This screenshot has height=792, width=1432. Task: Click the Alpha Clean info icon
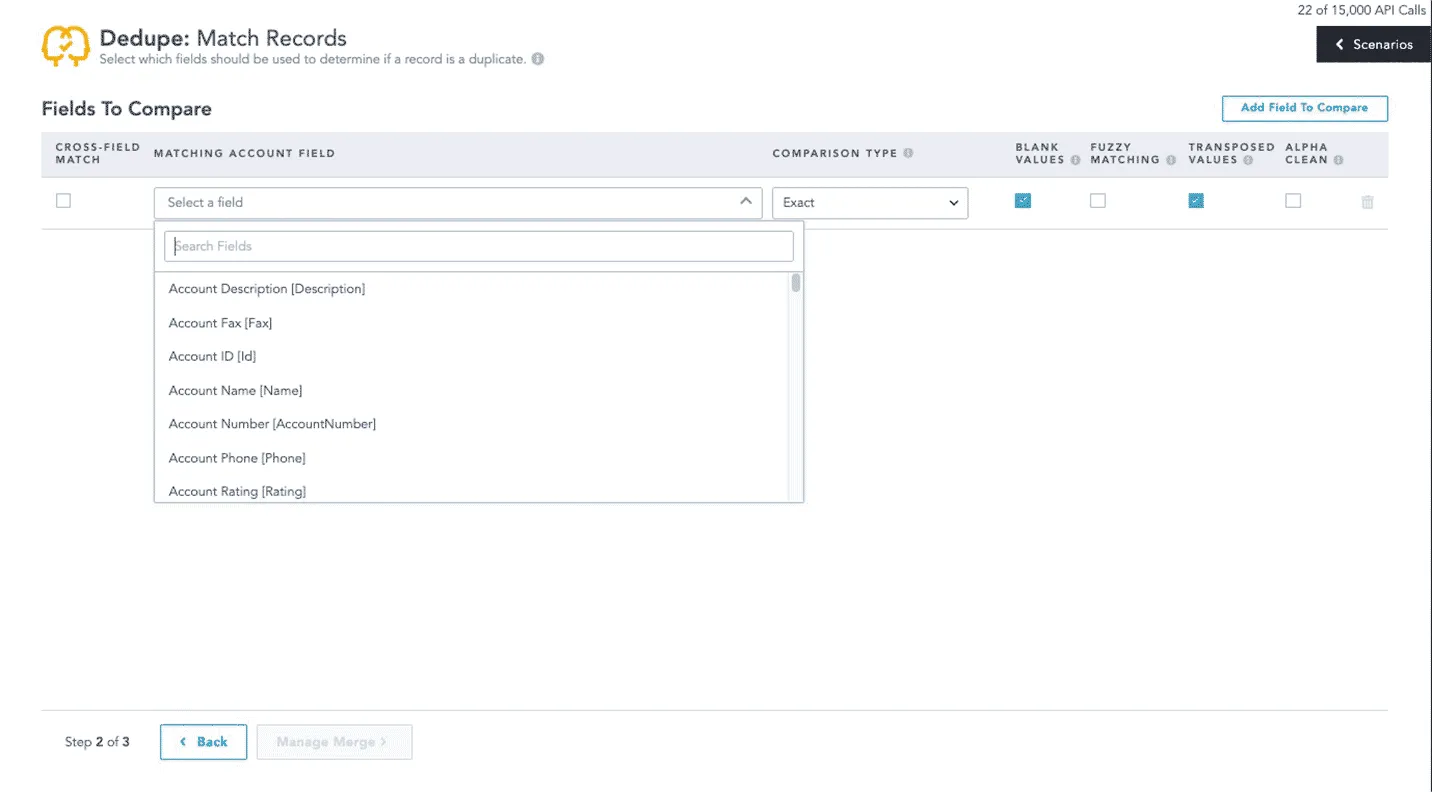pos(1338,160)
